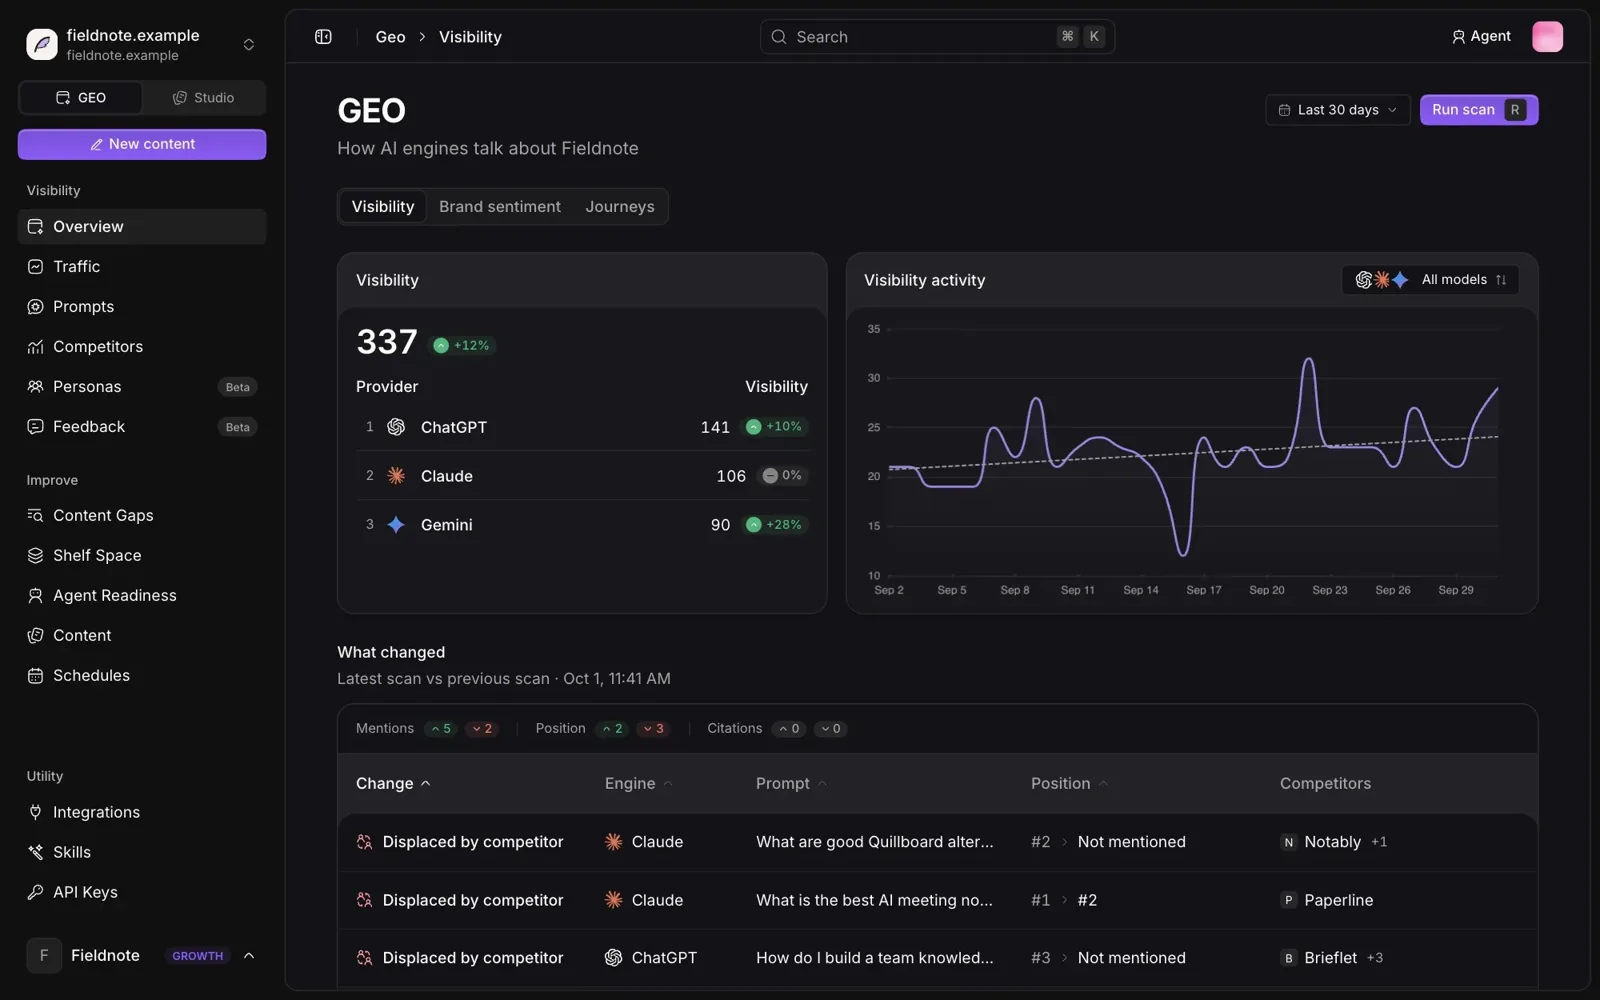Click the Skills wand icon
This screenshot has height=1000, width=1600.
[35, 852]
